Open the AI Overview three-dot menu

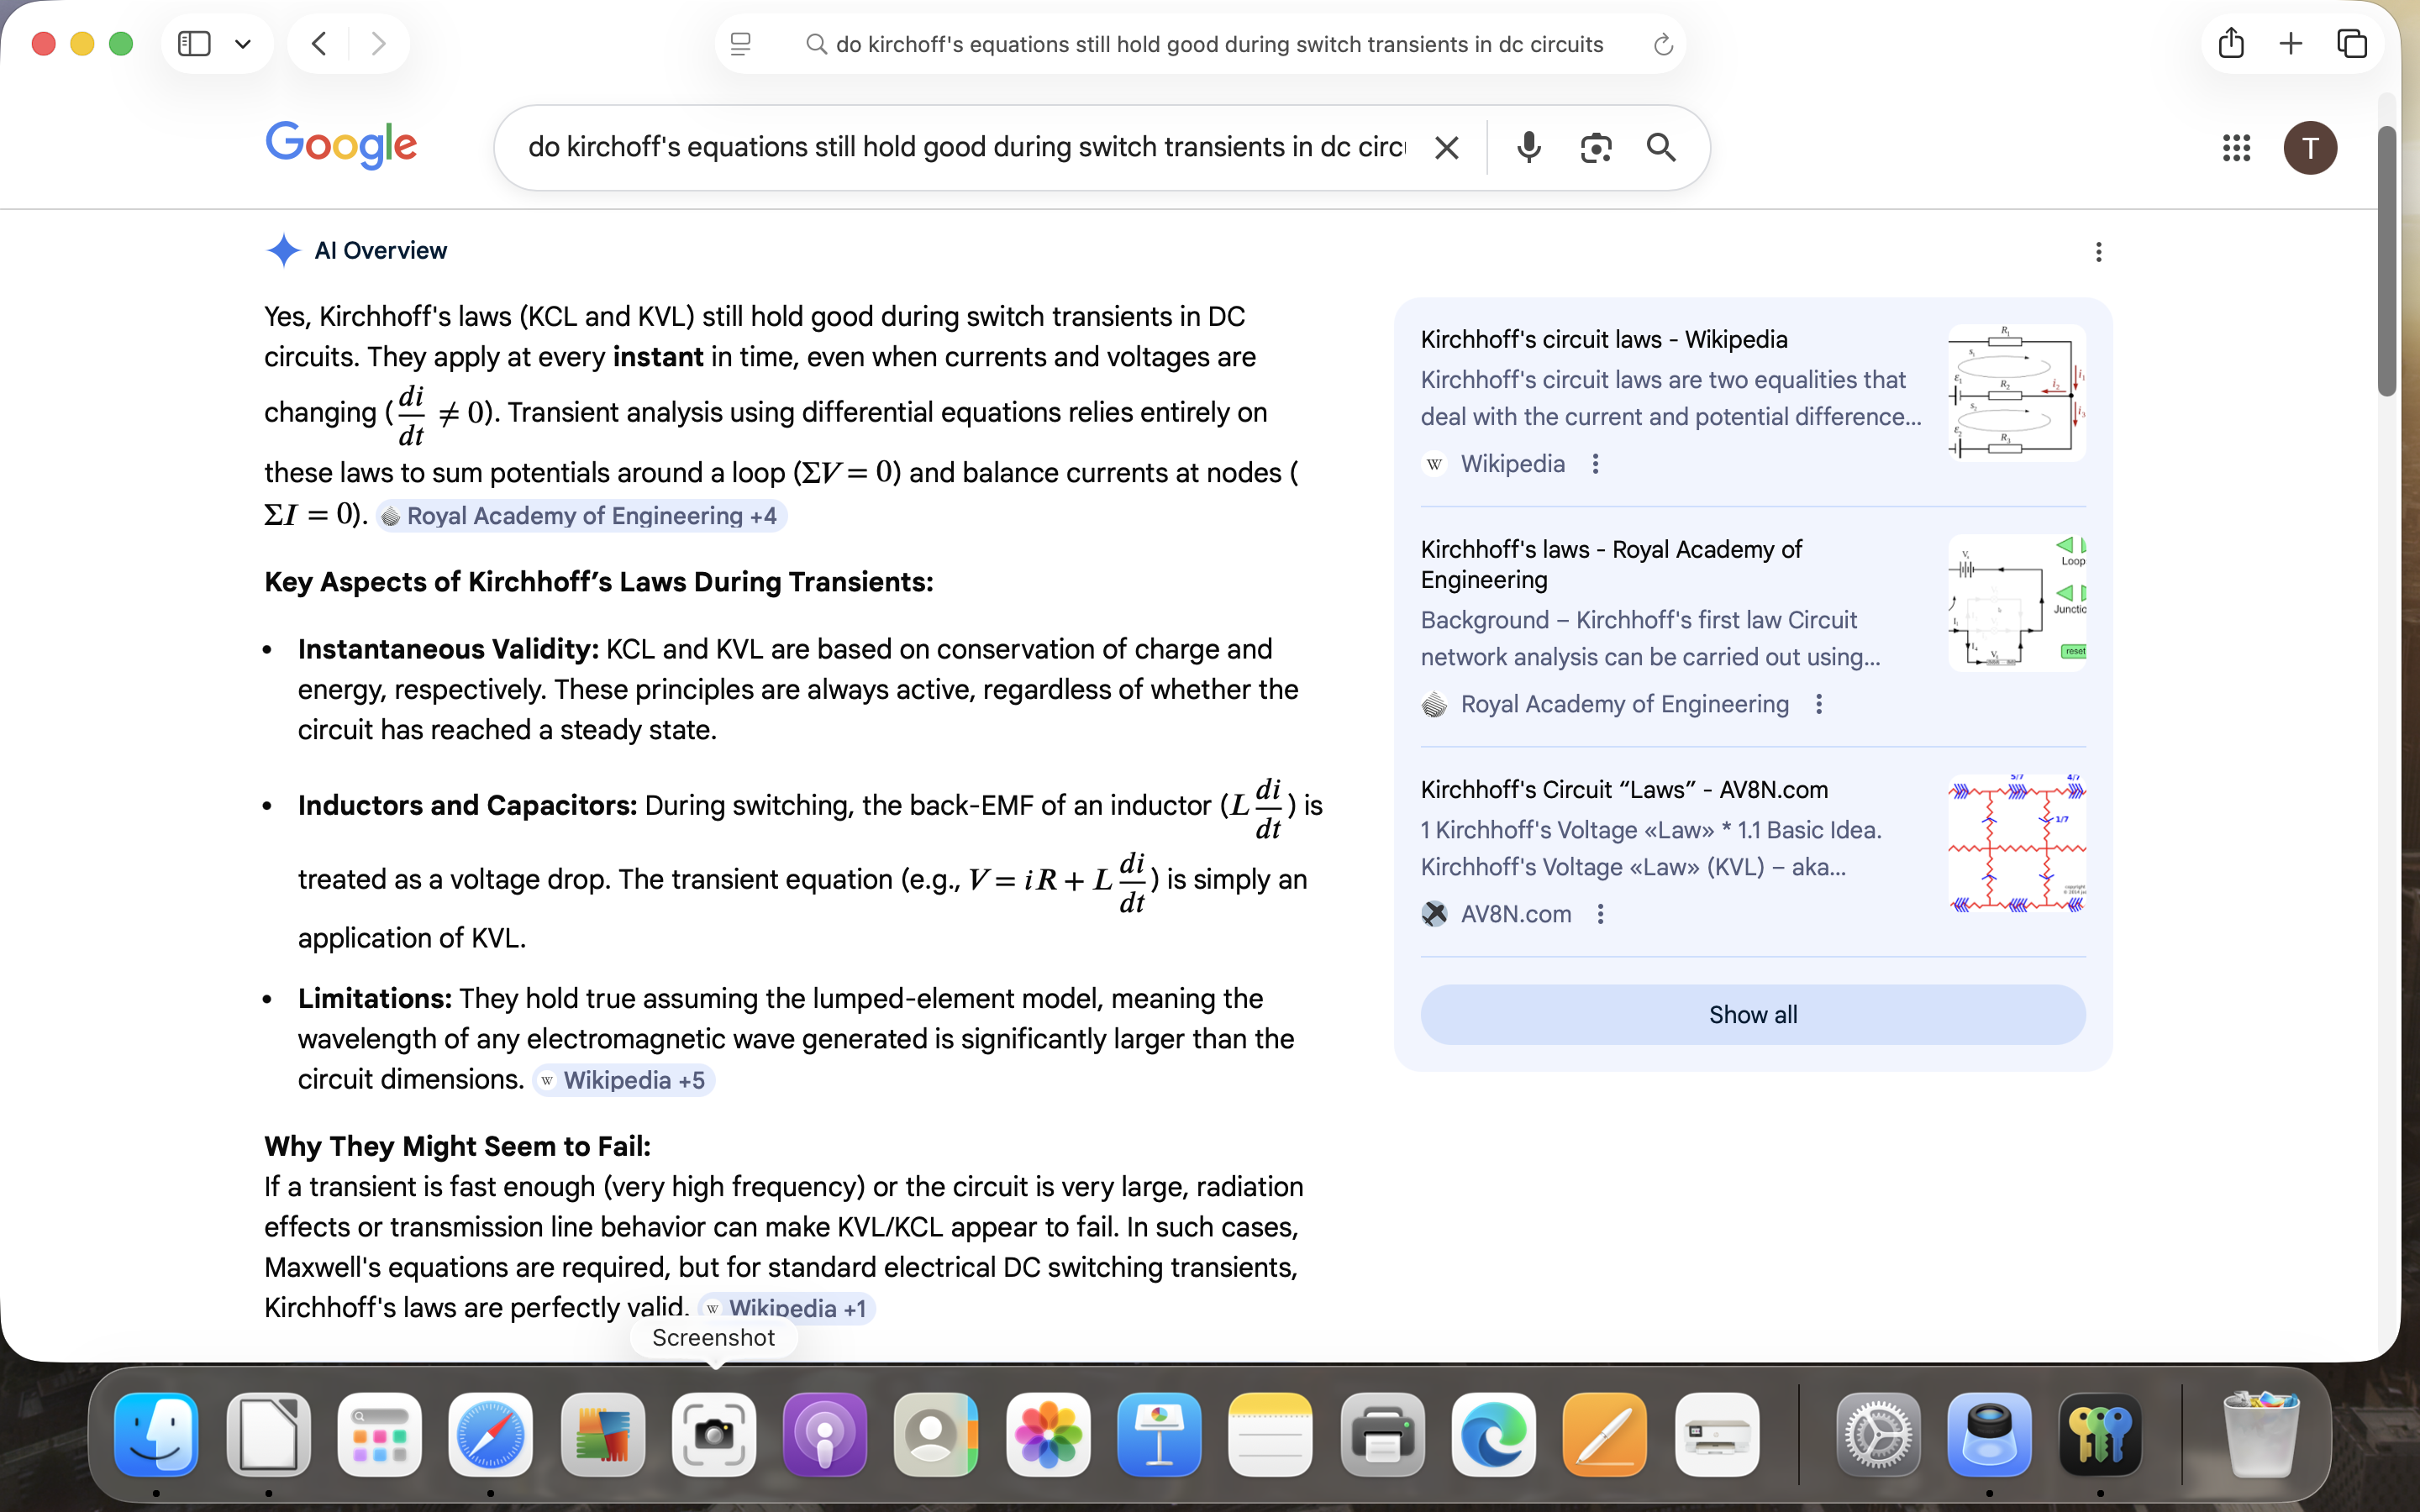click(2098, 252)
